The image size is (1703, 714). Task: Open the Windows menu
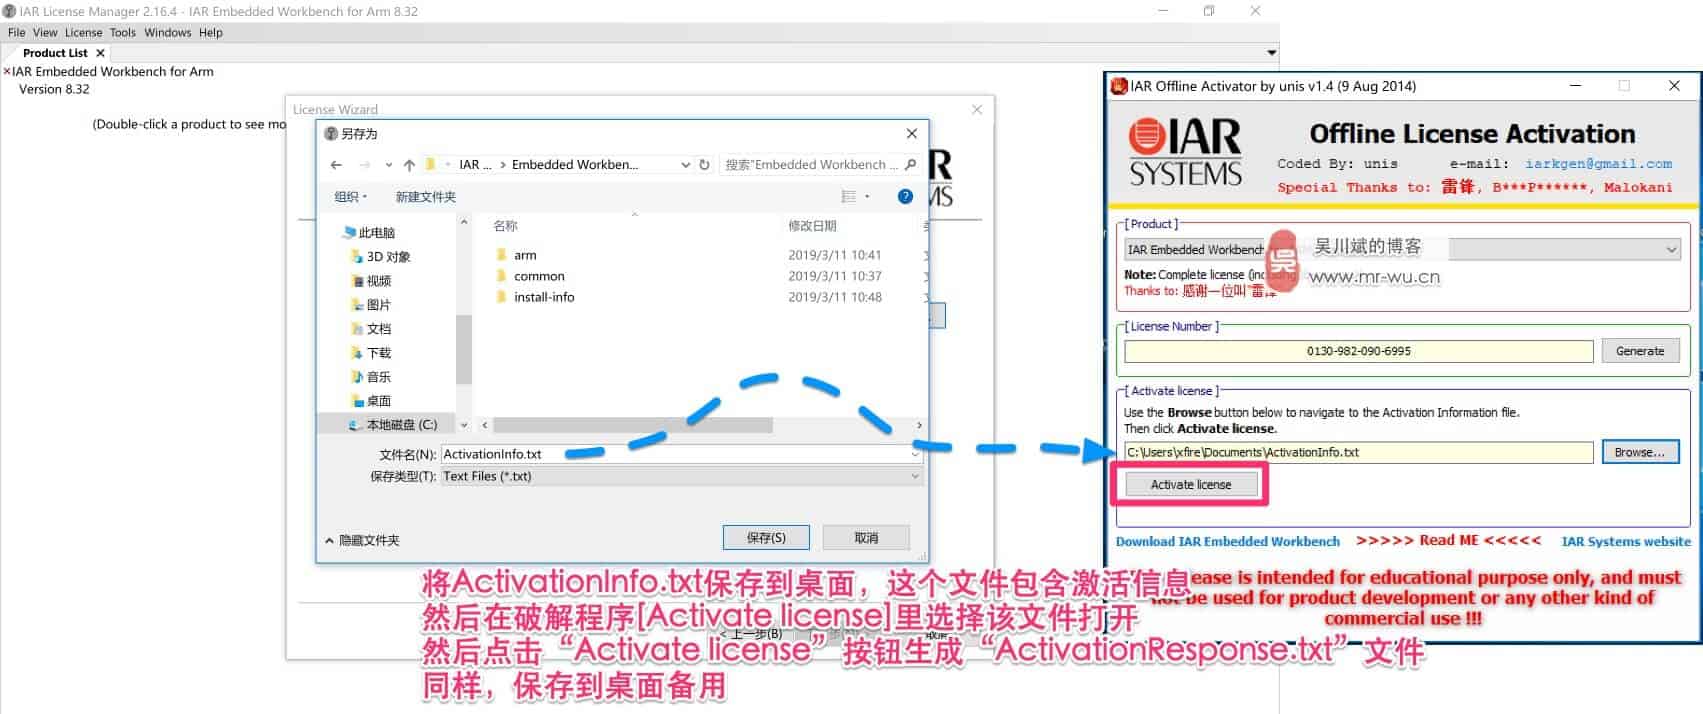167,32
